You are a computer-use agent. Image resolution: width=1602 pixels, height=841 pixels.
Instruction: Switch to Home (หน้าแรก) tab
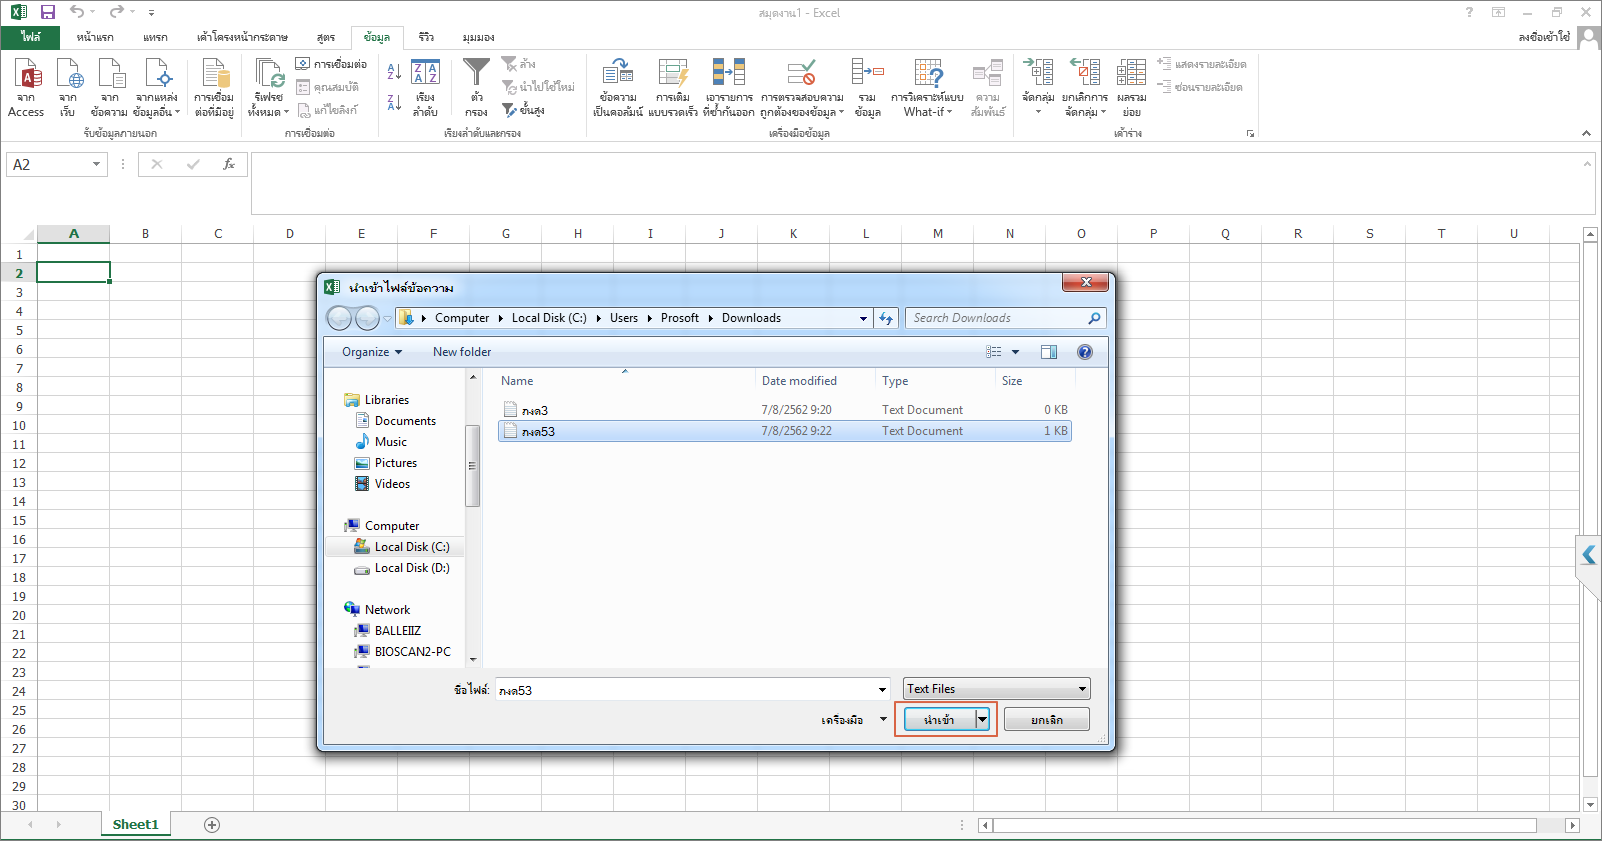pos(95,37)
